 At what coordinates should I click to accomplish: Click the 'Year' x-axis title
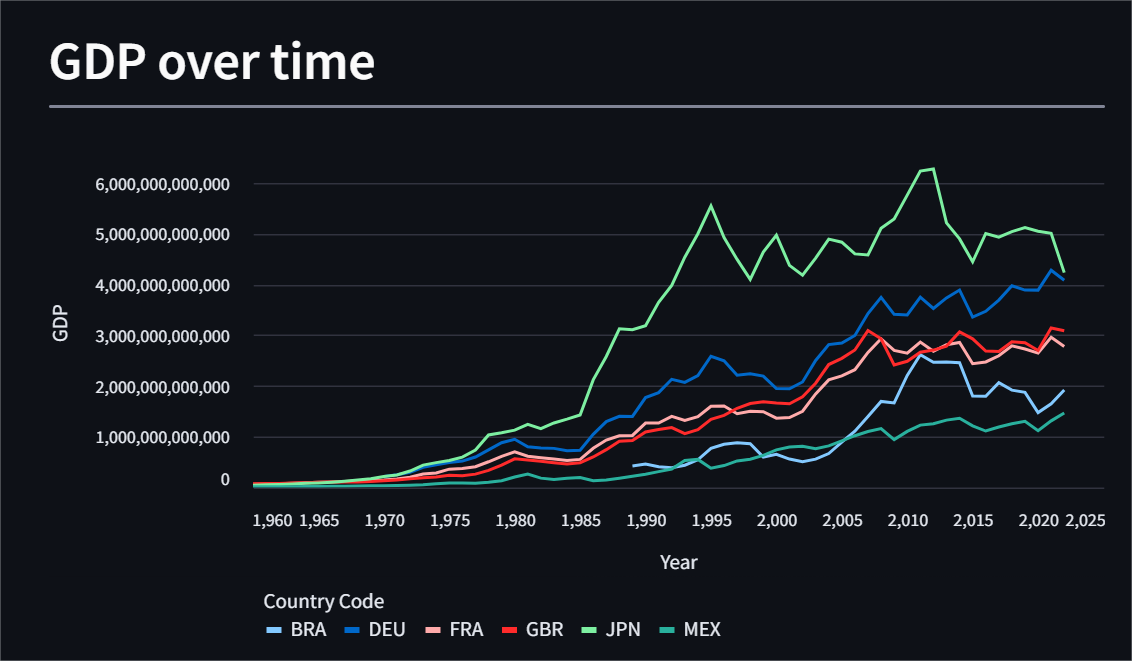679,562
